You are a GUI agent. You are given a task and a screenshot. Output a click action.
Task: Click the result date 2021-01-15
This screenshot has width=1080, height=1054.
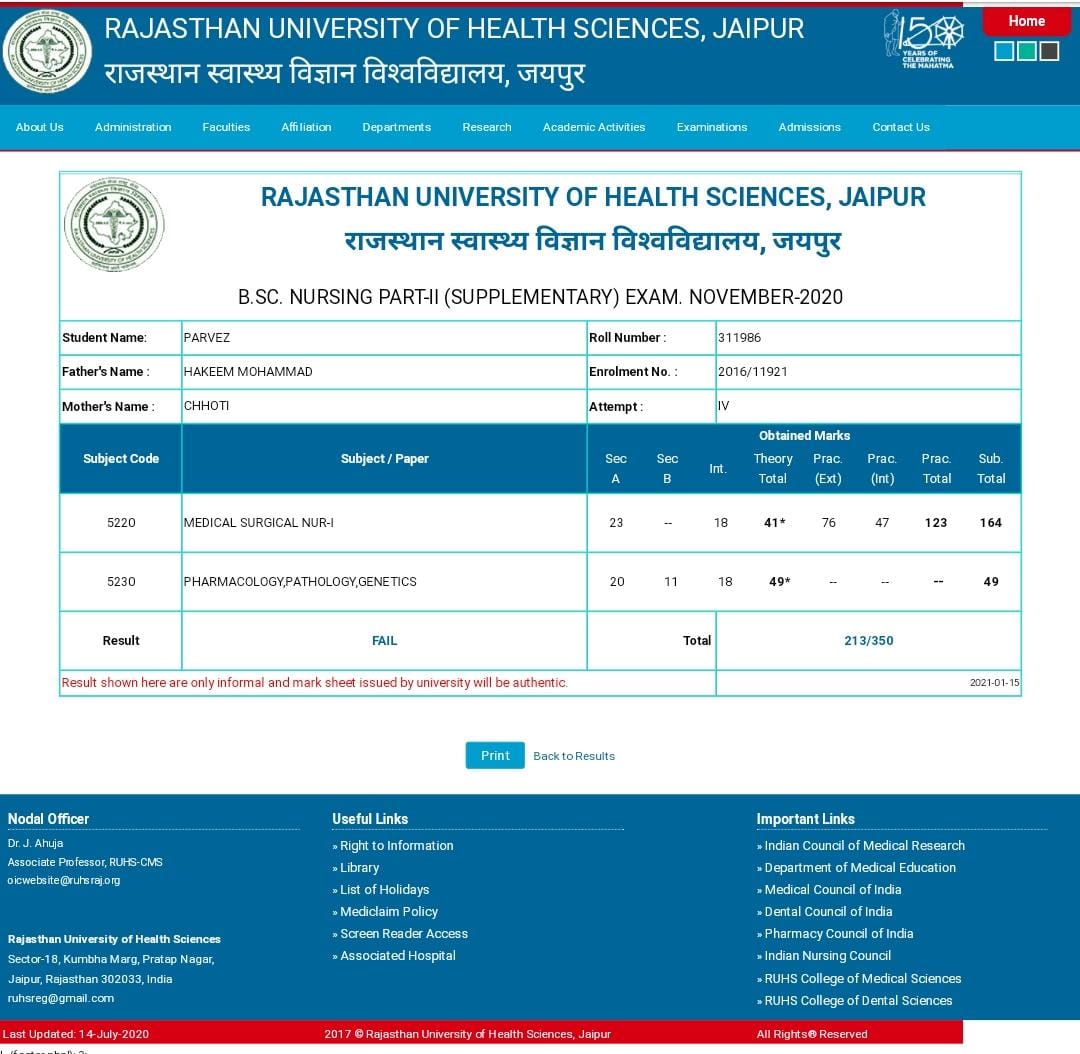coord(994,683)
